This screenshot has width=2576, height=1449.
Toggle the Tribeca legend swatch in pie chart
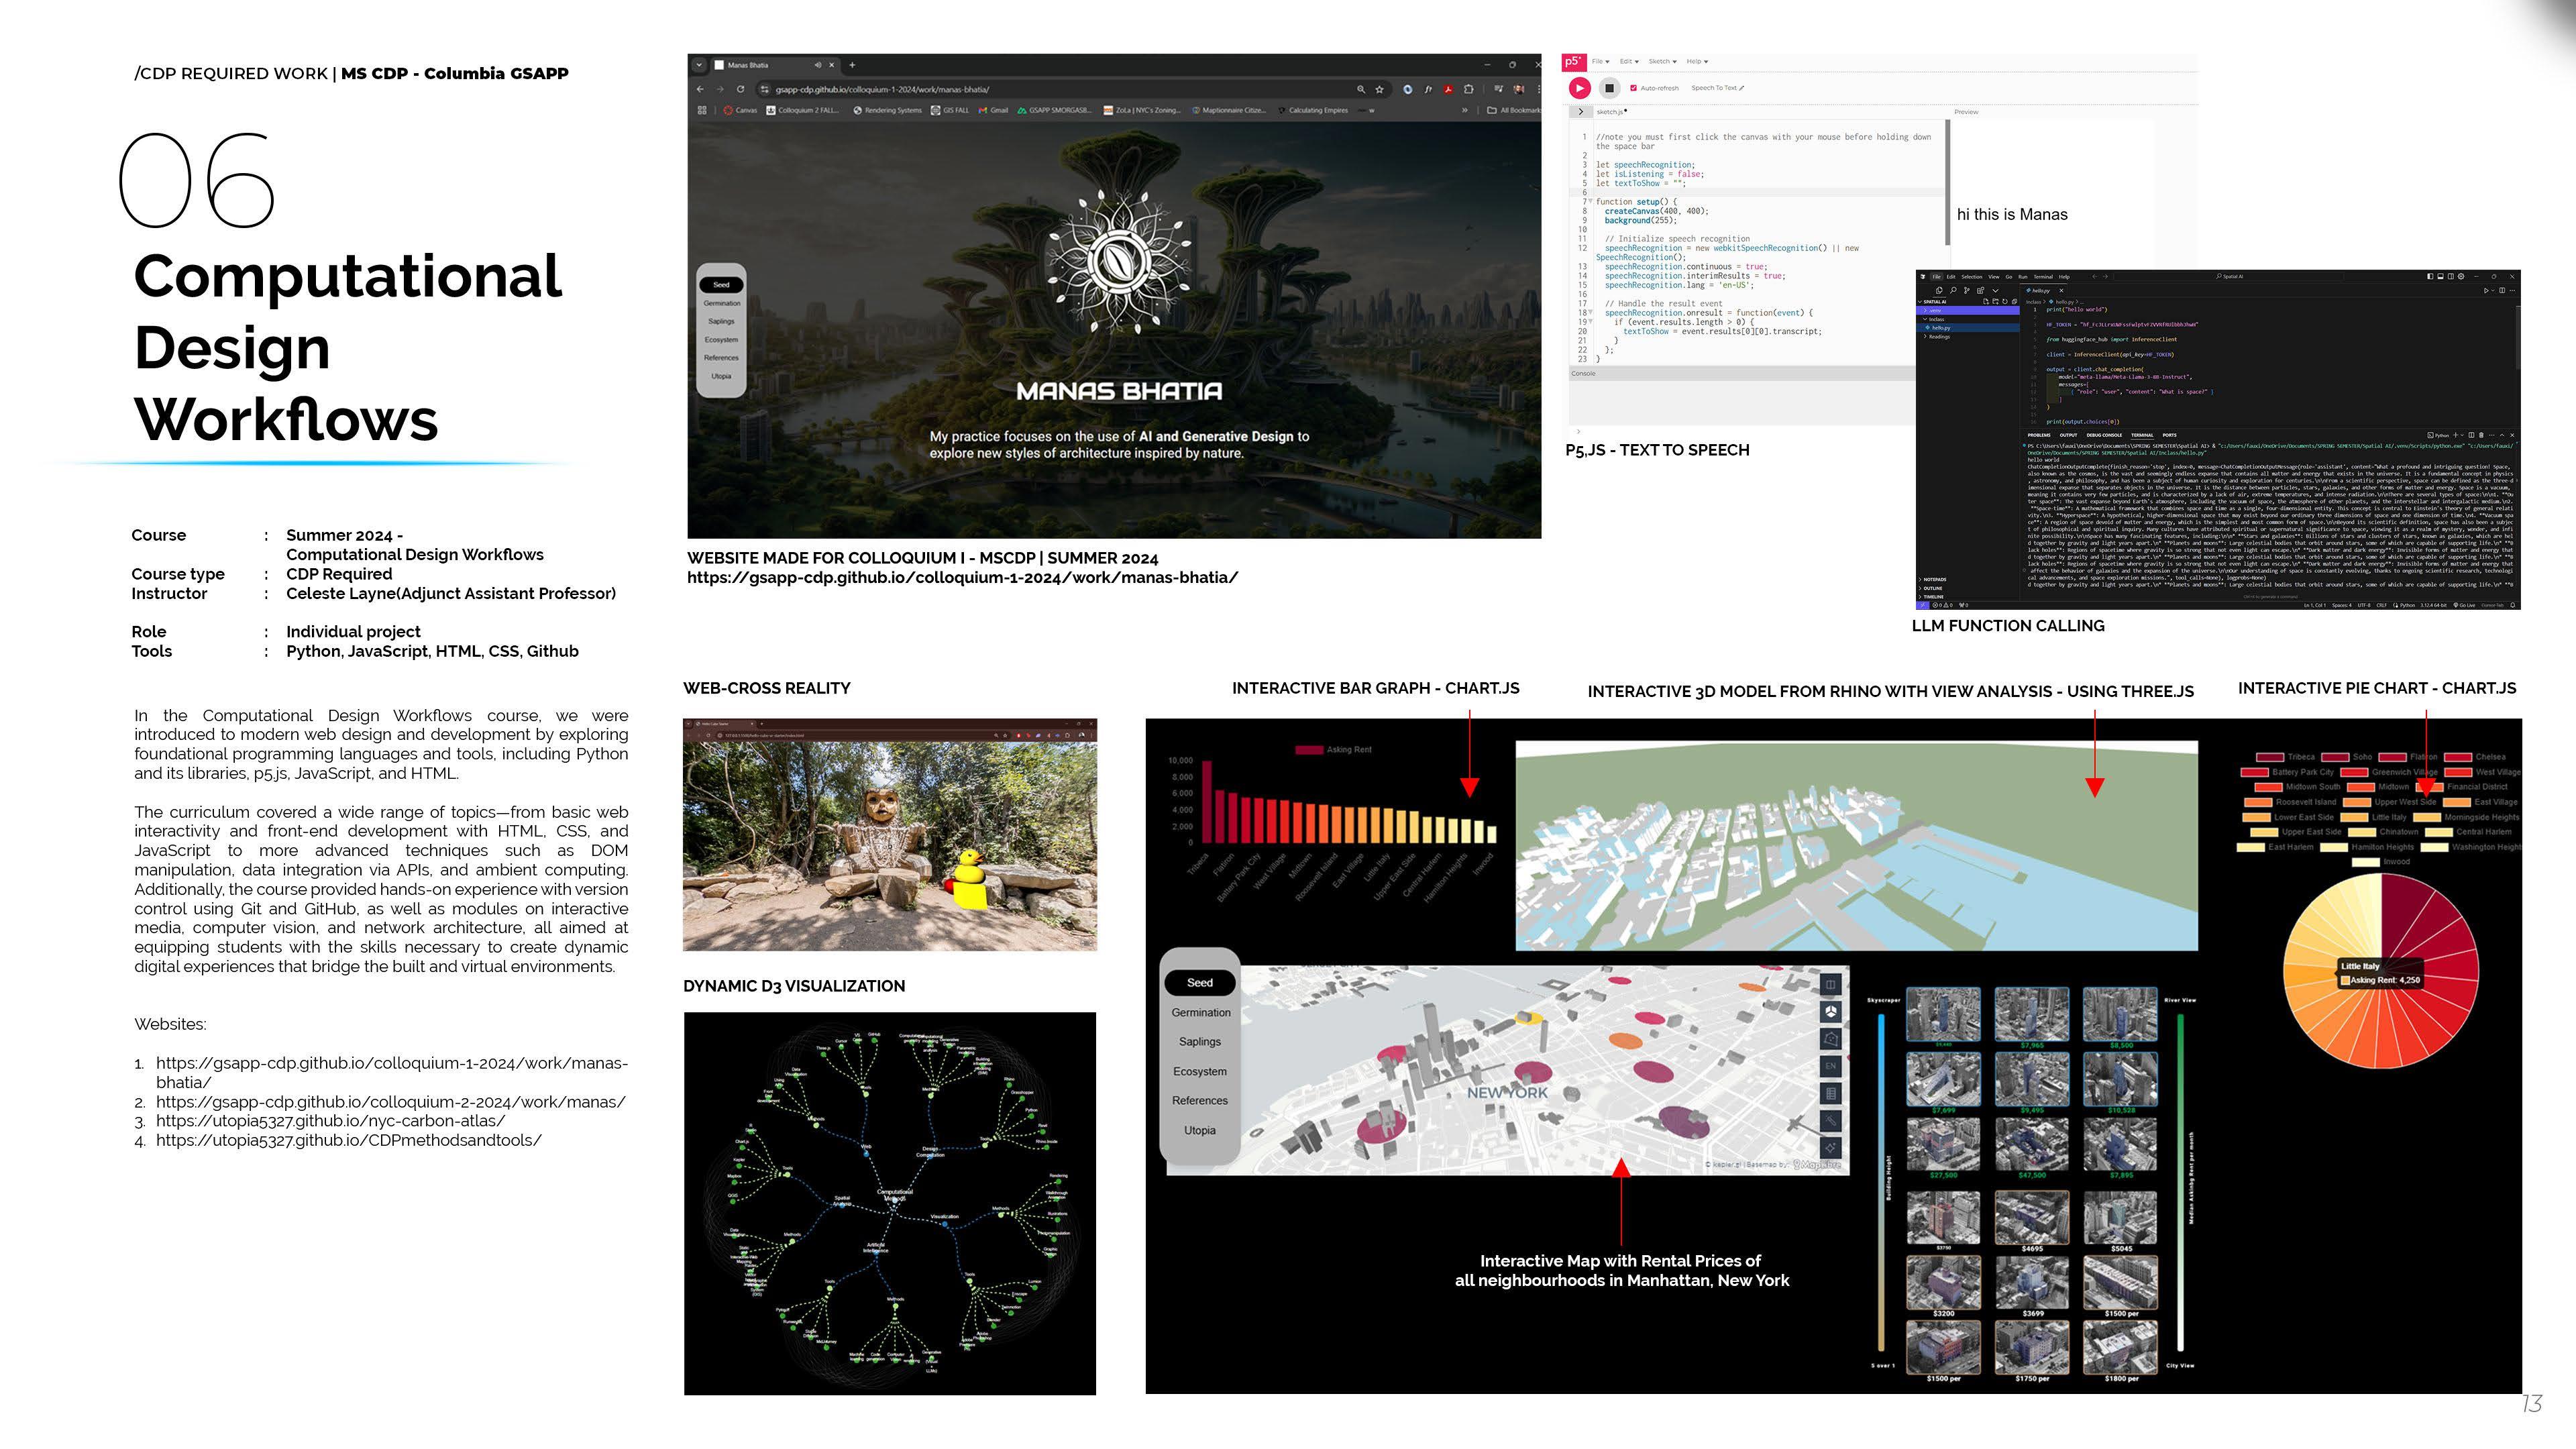(x=2270, y=757)
